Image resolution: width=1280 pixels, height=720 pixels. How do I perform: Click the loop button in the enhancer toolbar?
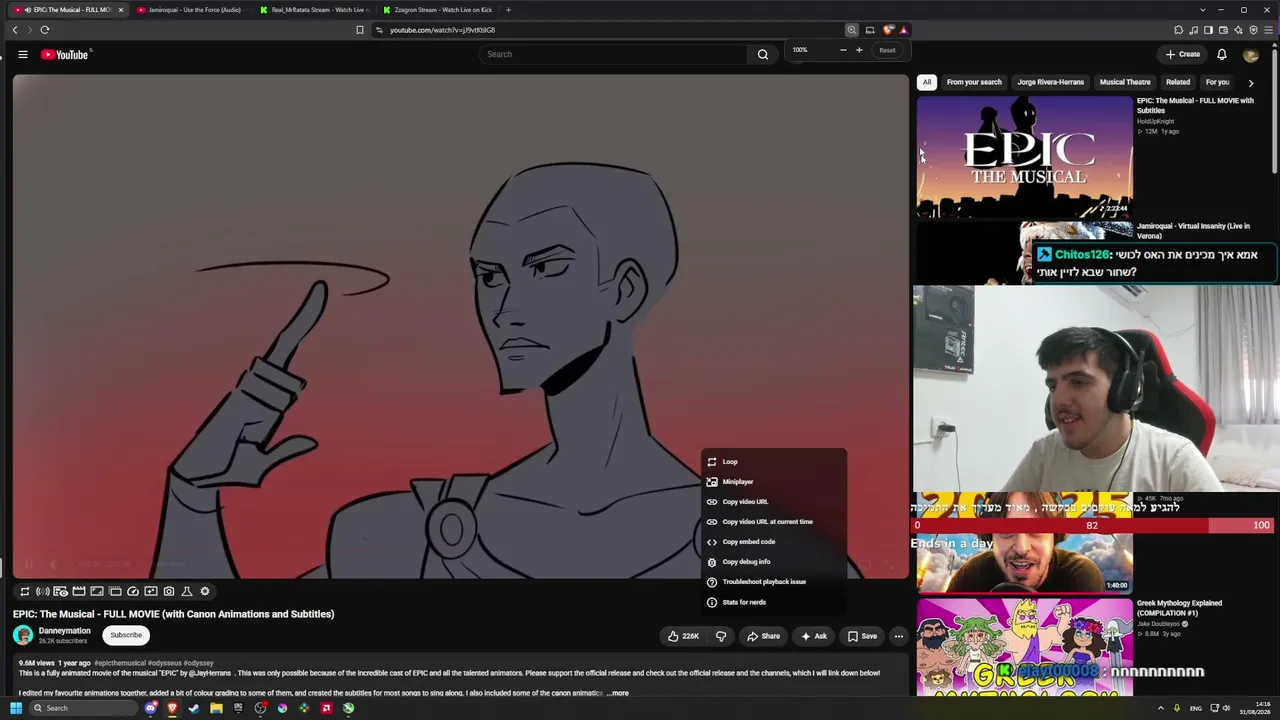coord(25,591)
